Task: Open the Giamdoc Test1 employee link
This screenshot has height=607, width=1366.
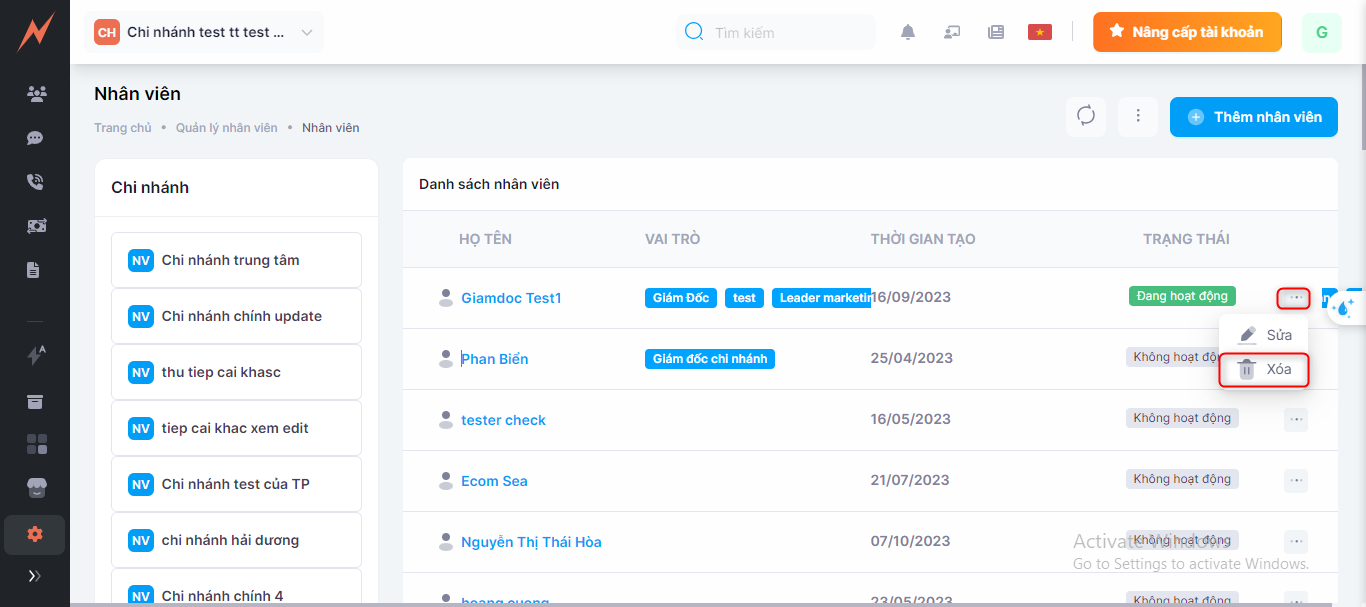Action: coord(511,298)
